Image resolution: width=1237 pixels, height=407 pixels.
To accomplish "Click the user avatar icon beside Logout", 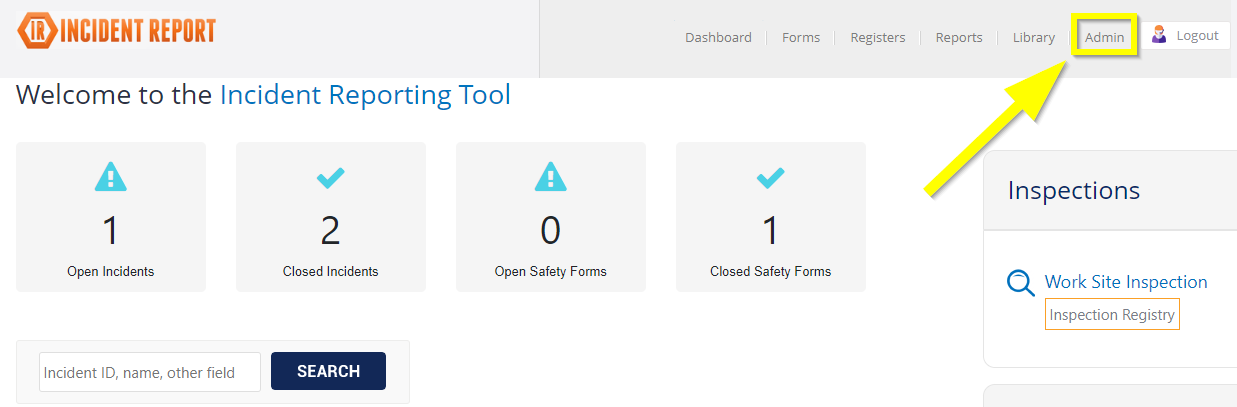I will [x=1159, y=36].
